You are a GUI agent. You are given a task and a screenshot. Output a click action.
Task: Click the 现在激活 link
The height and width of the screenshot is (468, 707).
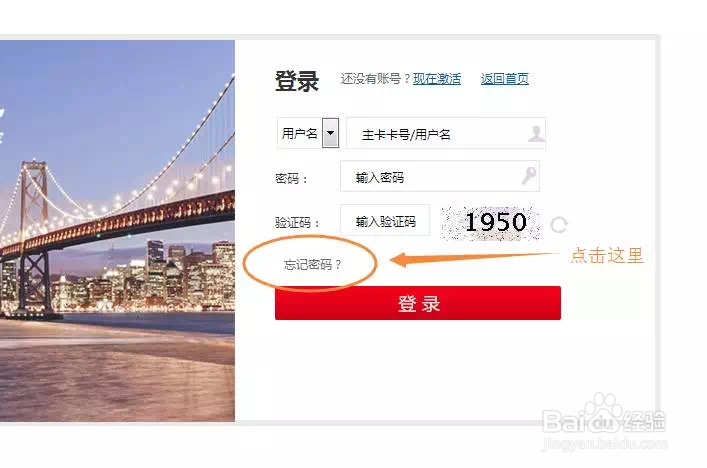pos(437,79)
